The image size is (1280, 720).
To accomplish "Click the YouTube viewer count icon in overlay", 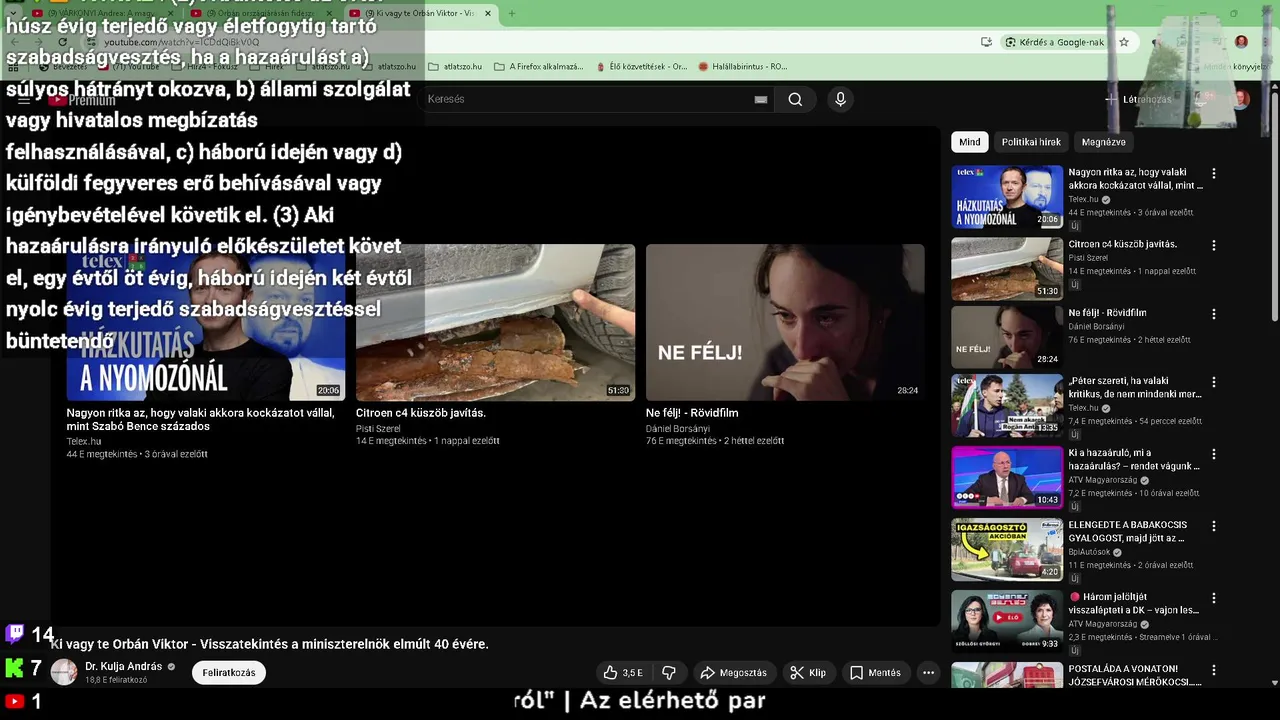I will click(x=14, y=702).
